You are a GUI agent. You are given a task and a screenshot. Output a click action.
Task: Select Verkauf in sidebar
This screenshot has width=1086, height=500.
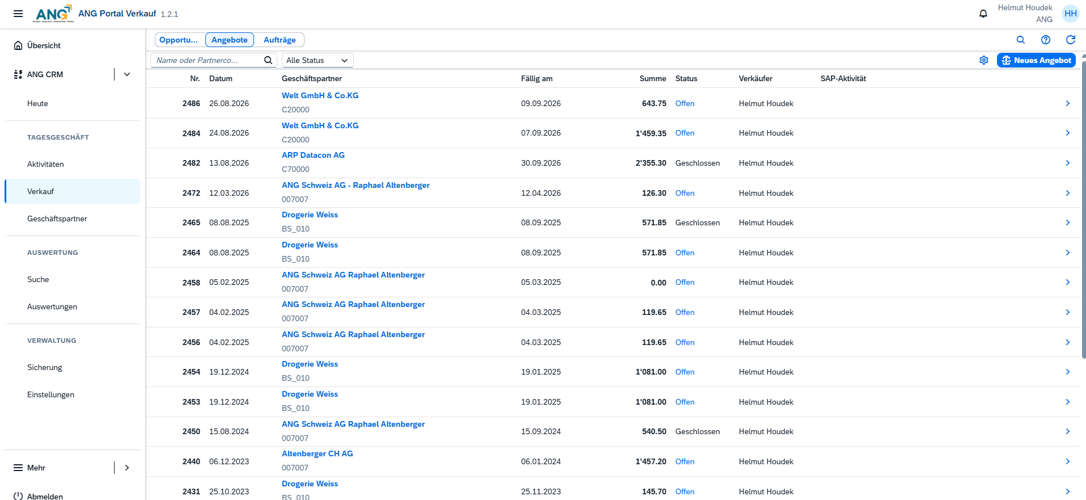pyautogui.click(x=72, y=191)
